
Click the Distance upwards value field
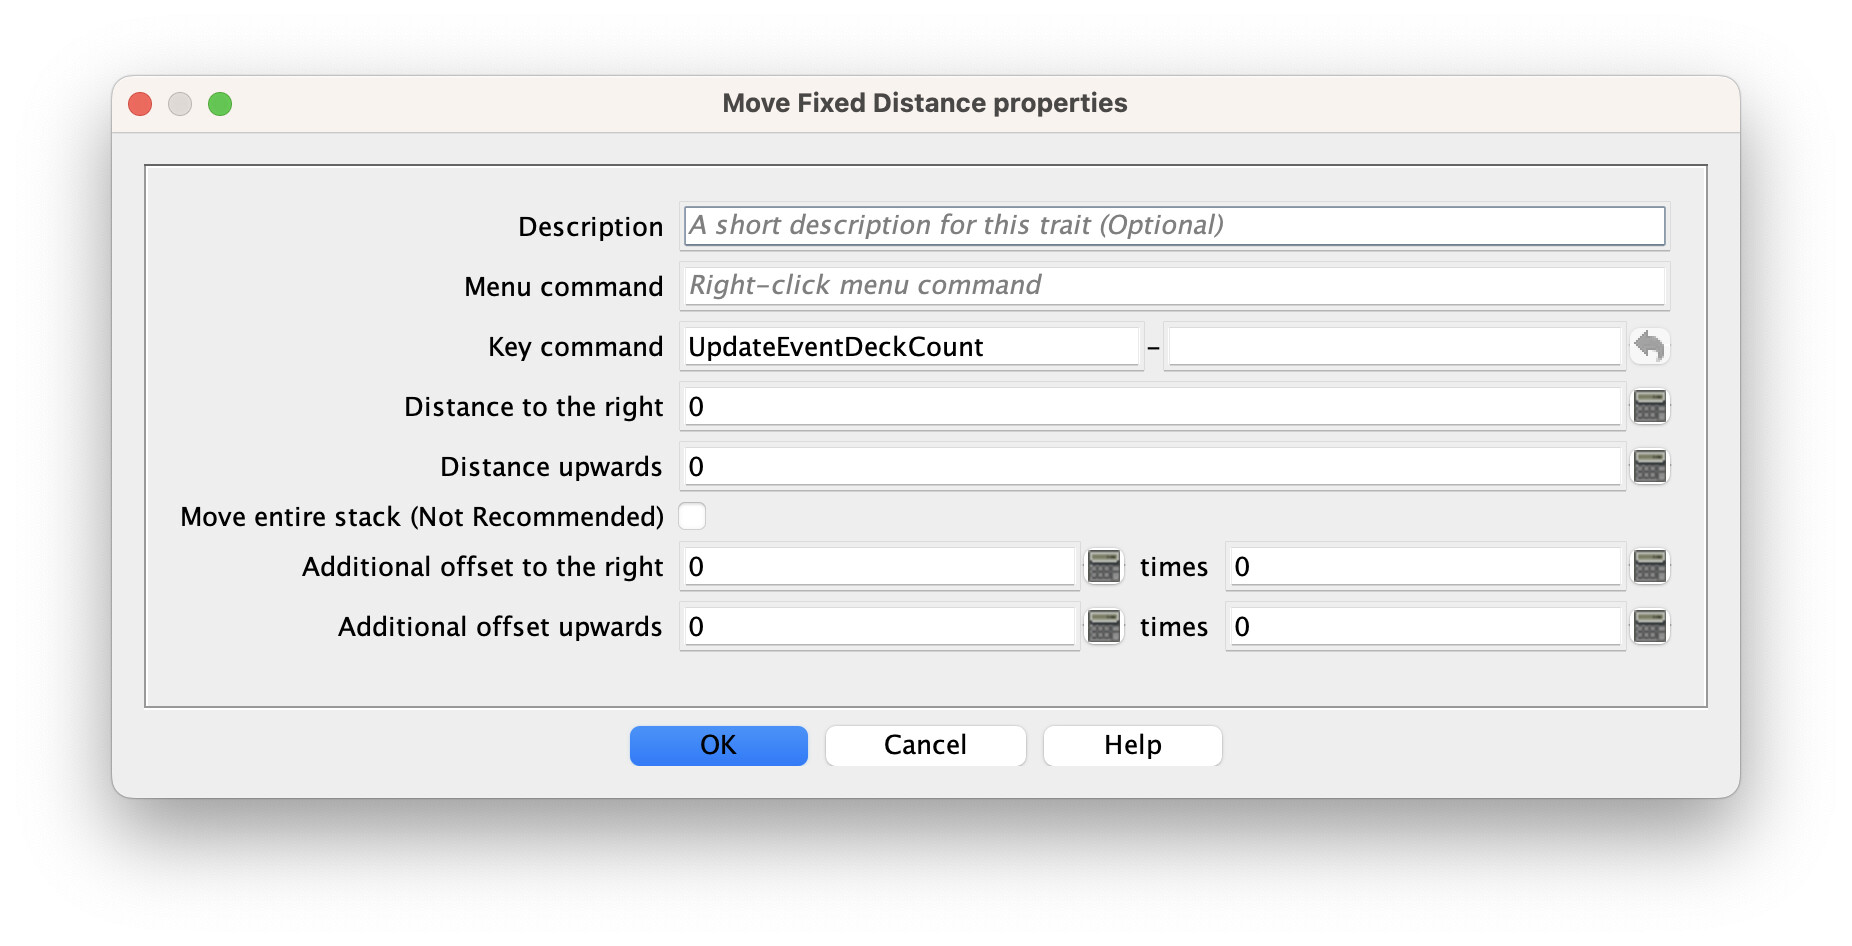[1151, 467]
